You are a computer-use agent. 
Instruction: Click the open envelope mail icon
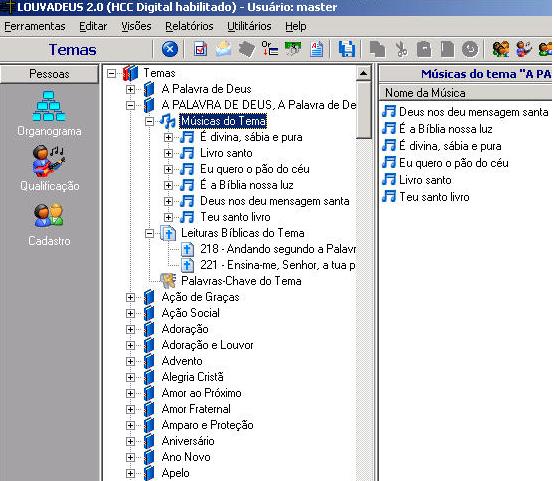click(224, 49)
